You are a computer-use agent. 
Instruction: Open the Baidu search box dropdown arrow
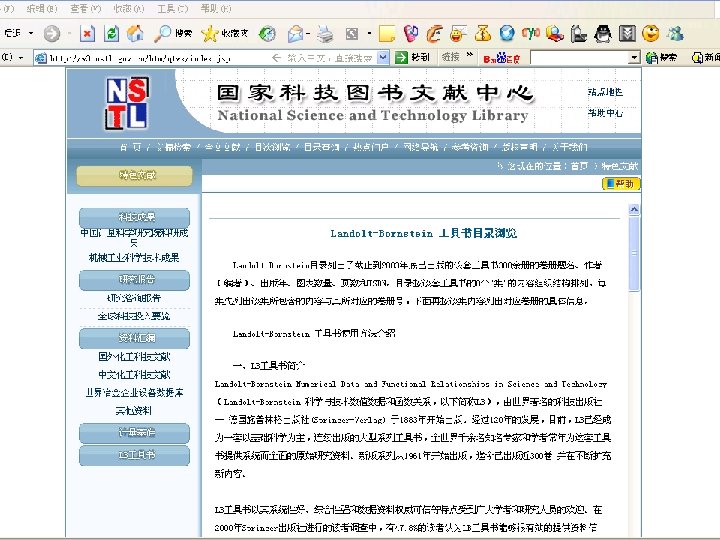[634, 58]
